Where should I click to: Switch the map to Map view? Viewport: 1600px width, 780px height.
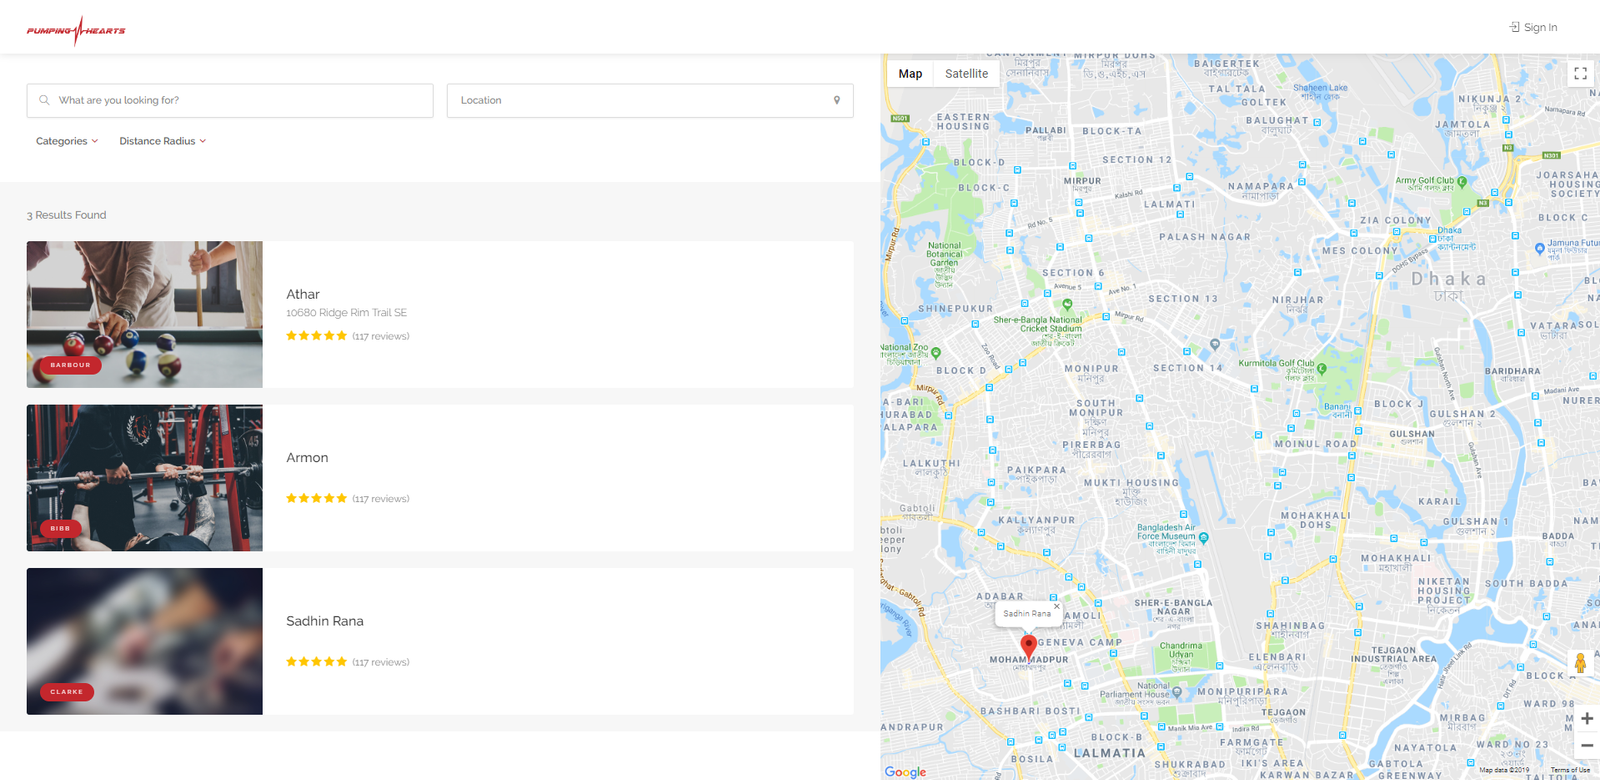pos(910,73)
